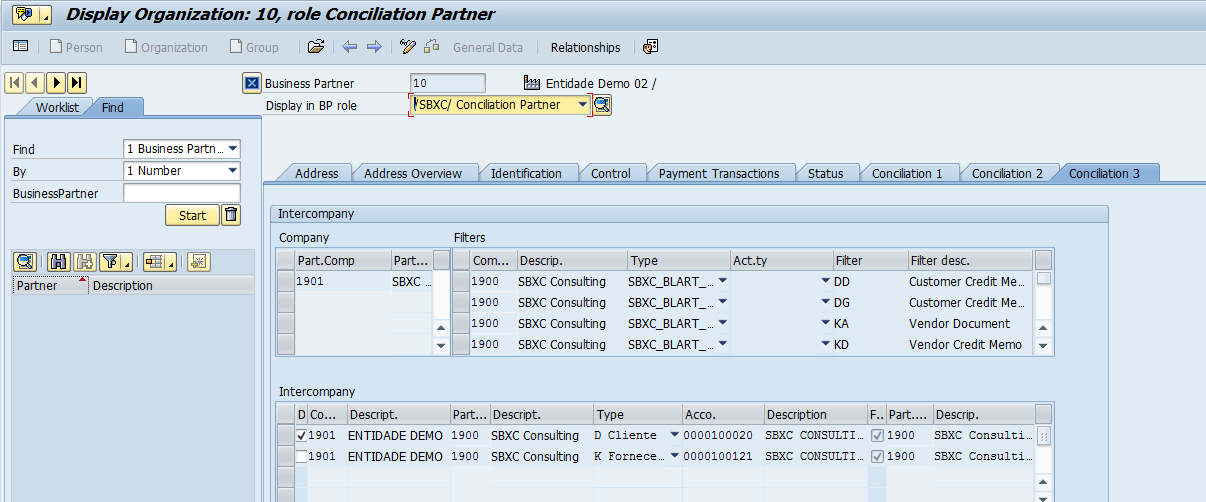Toggle the checkbox in the K Fornecedor row
The width and height of the screenshot is (1206, 502).
(x=302, y=457)
